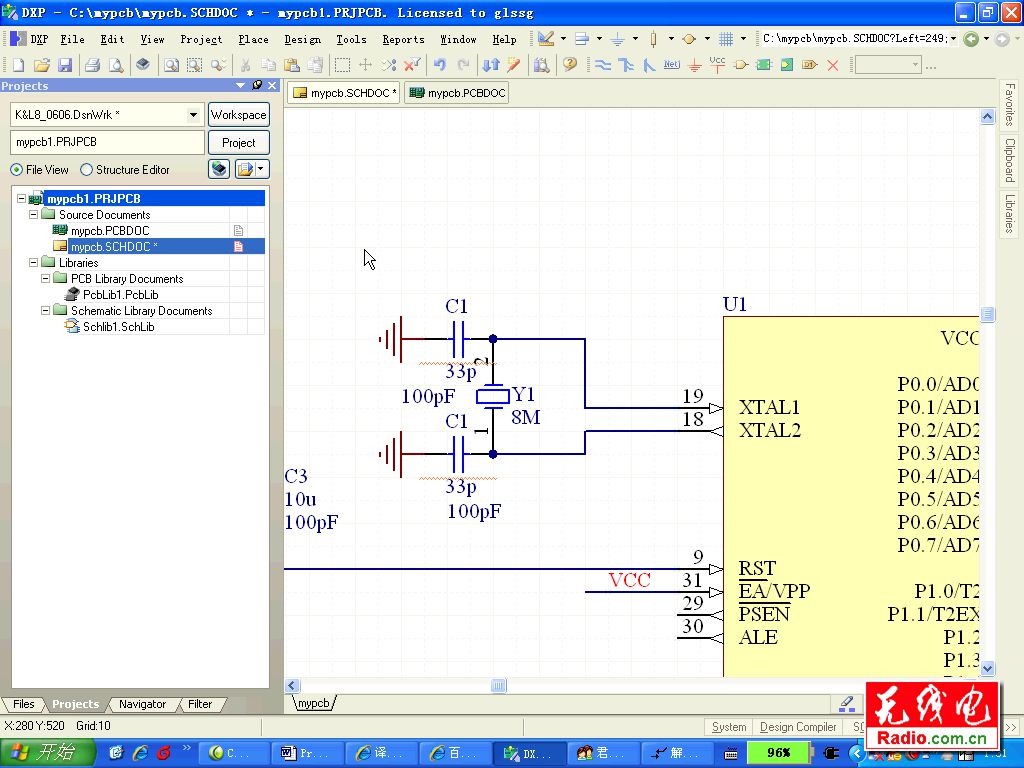Select the Place Net Label icon

pos(671,65)
